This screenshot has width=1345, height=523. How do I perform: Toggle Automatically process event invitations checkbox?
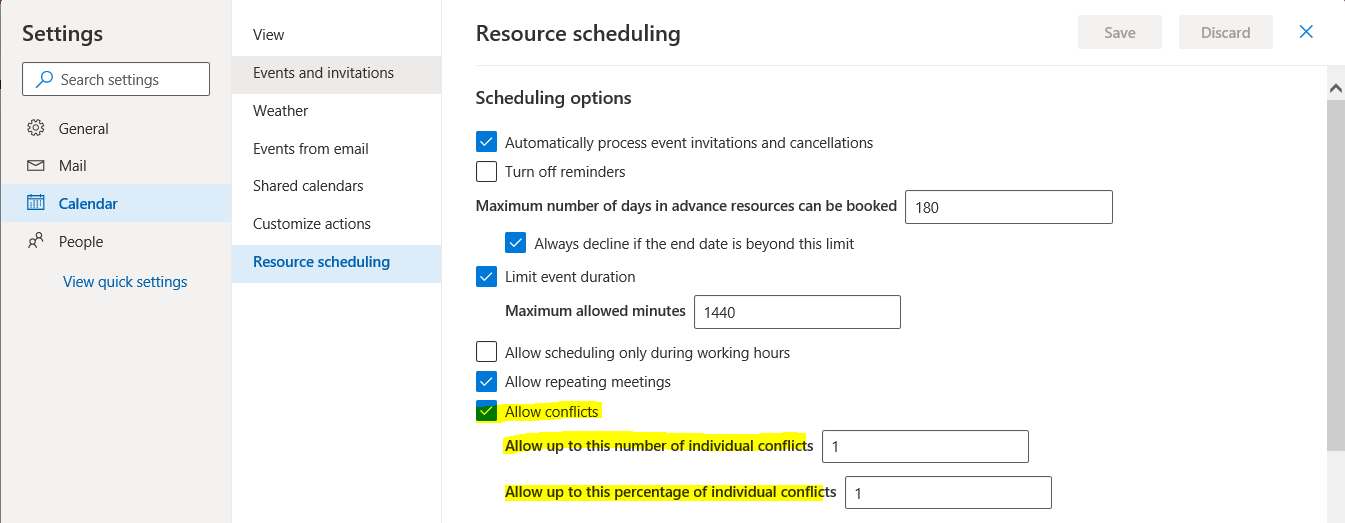(x=486, y=142)
